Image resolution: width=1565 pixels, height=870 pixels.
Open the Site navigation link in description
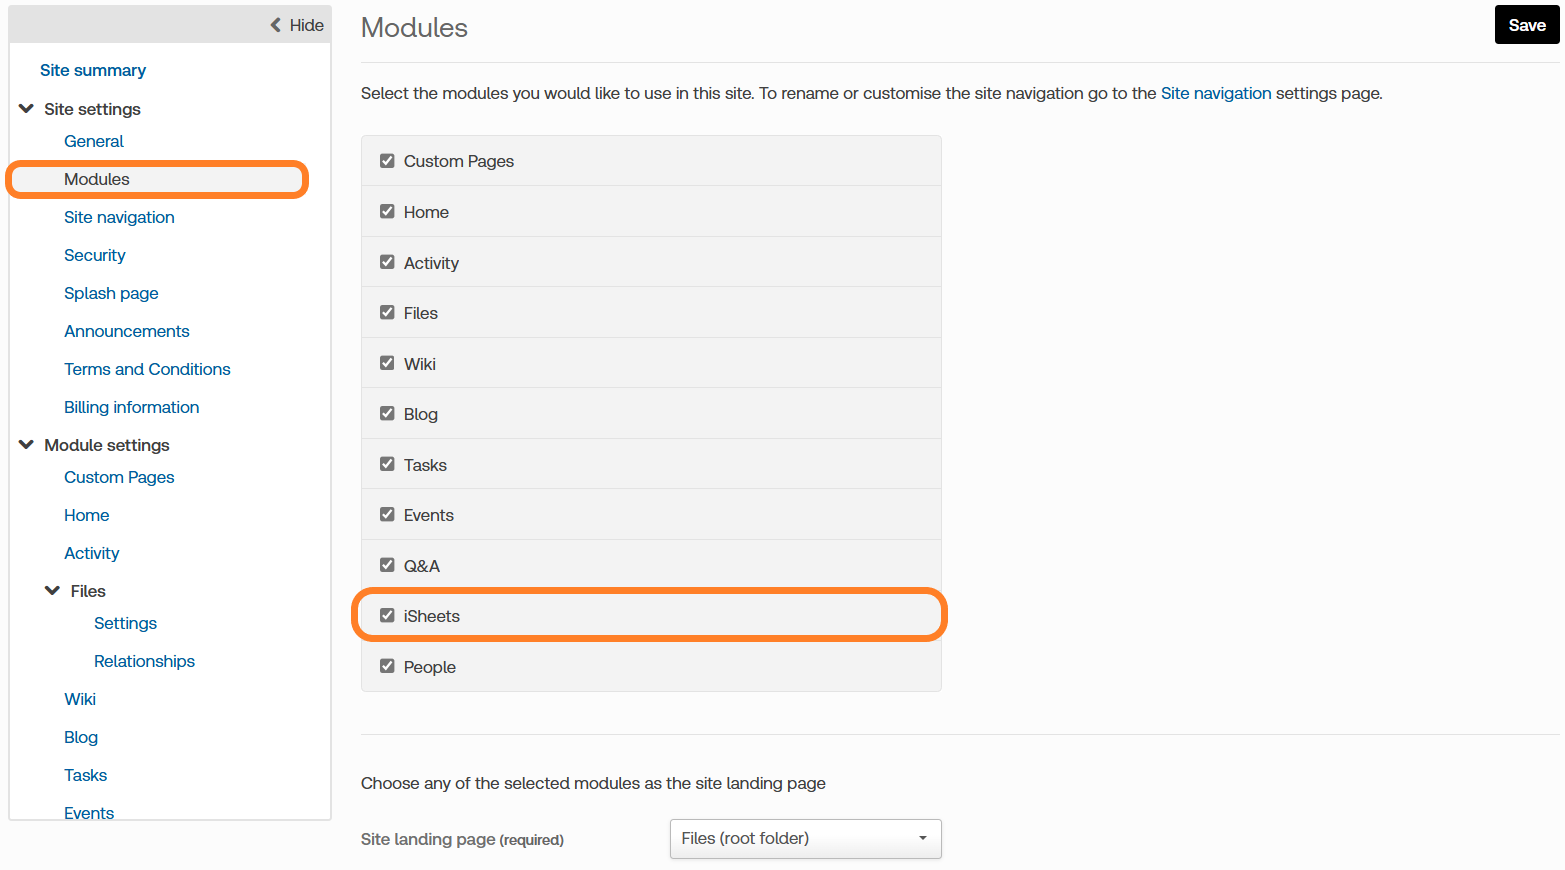click(1215, 93)
